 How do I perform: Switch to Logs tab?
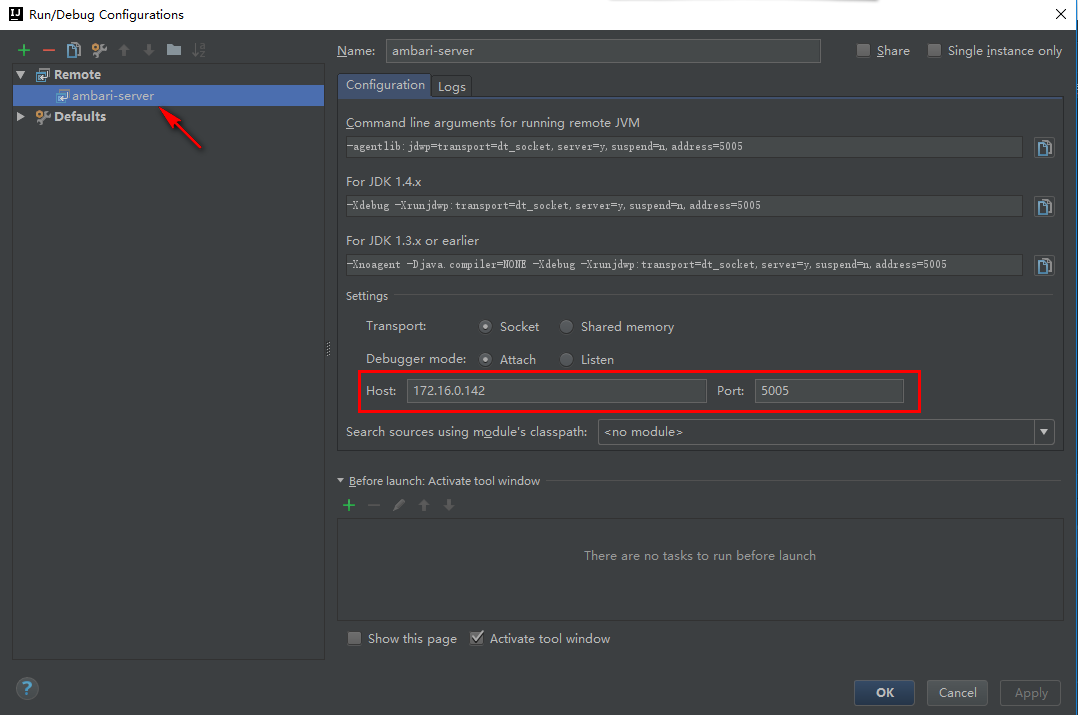pyautogui.click(x=452, y=87)
